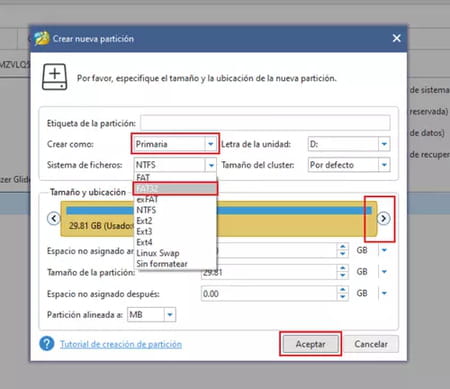This screenshot has width=450, height=389.
Task: Click the left arrow beside partition bar
Action: point(53,219)
